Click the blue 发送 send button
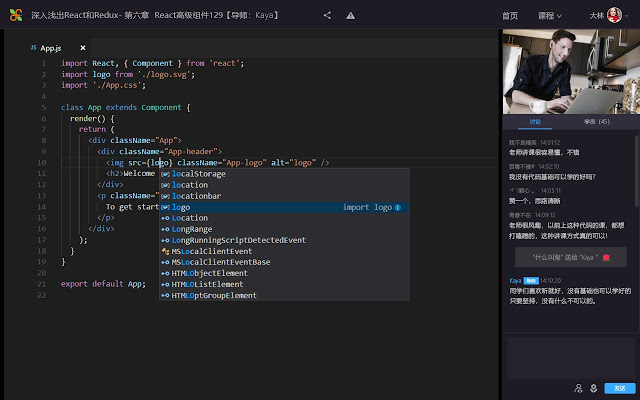This screenshot has width=640, height=400. [x=620, y=388]
